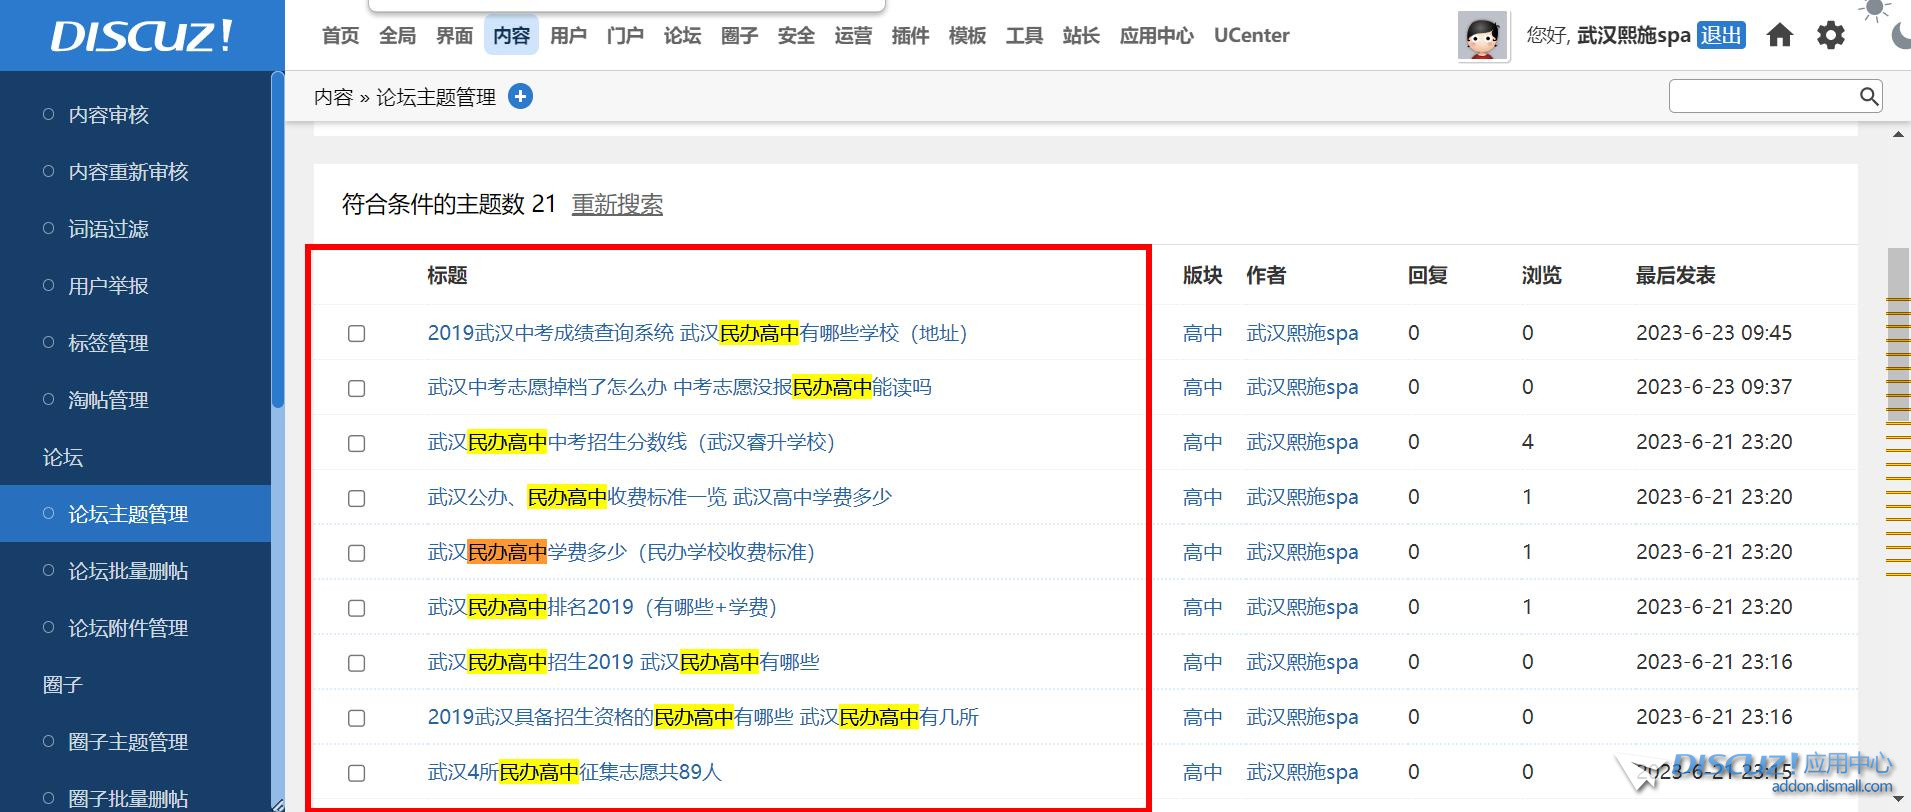
Task: Open the 全局 top menu
Action: click(x=397, y=36)
